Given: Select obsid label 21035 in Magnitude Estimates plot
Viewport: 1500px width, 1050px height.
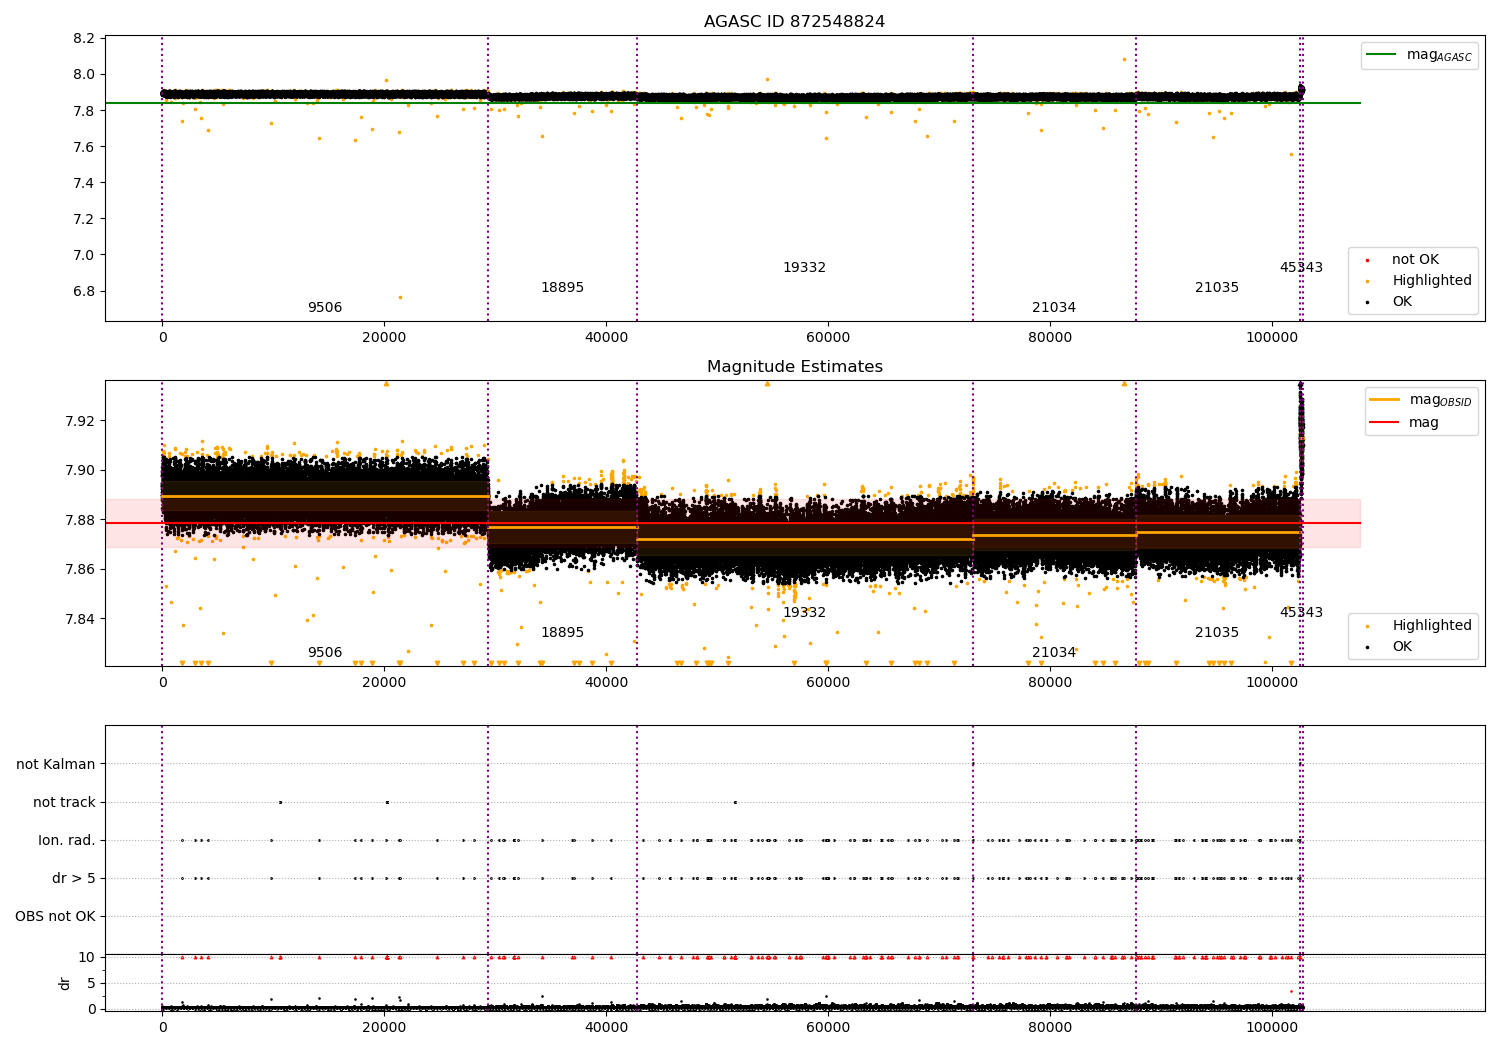Looking at the screenshot, I should click(1217, 633).
